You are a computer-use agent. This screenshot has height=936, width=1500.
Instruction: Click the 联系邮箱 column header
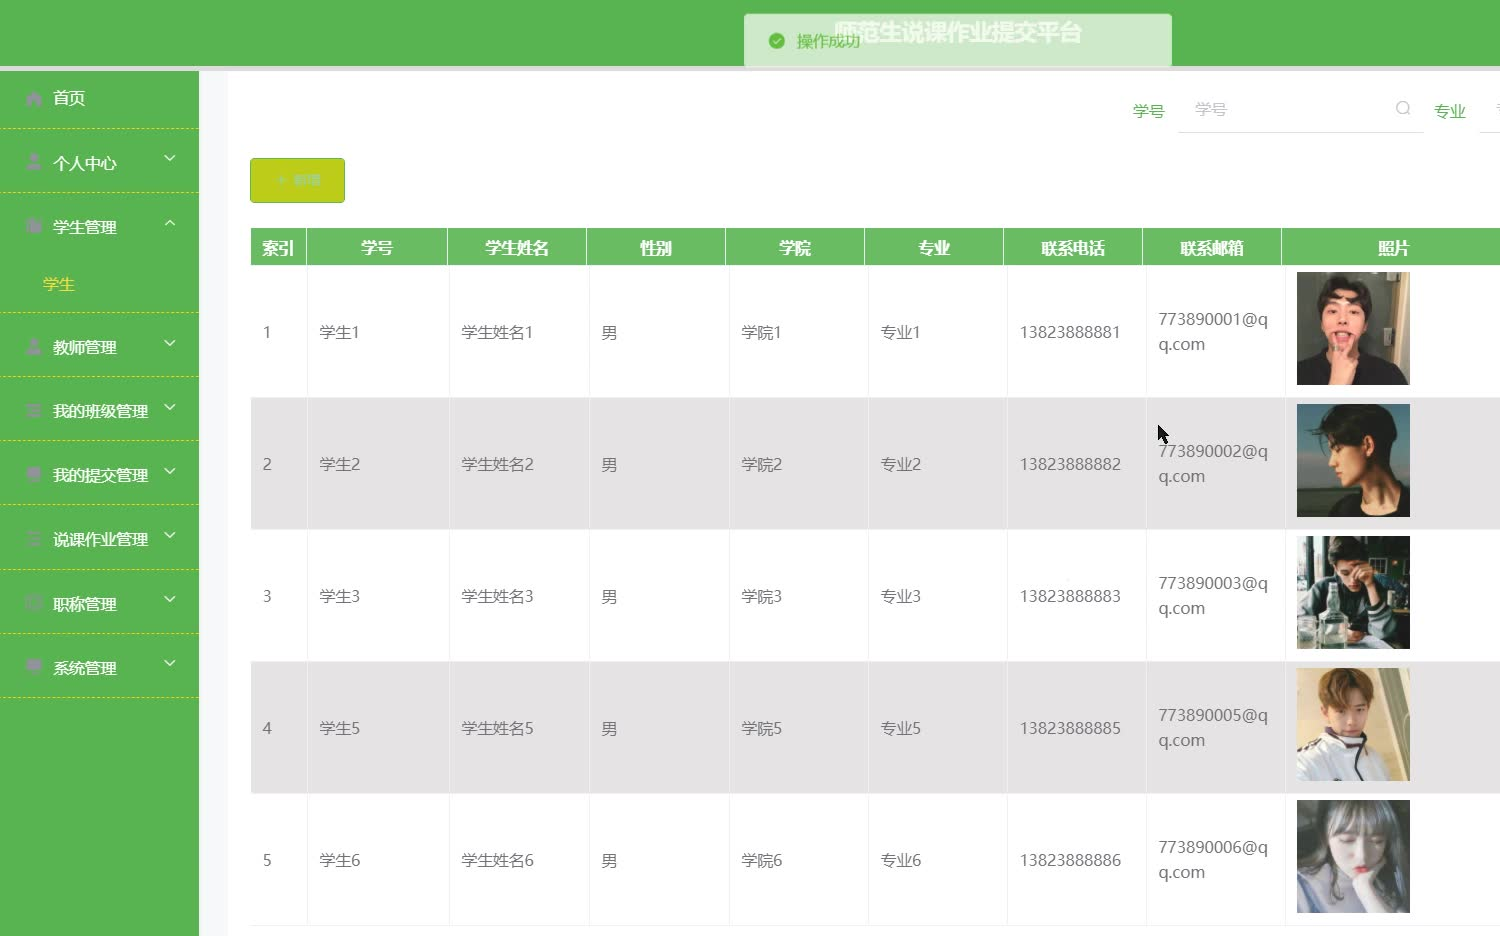click(x=1212, y=247)
